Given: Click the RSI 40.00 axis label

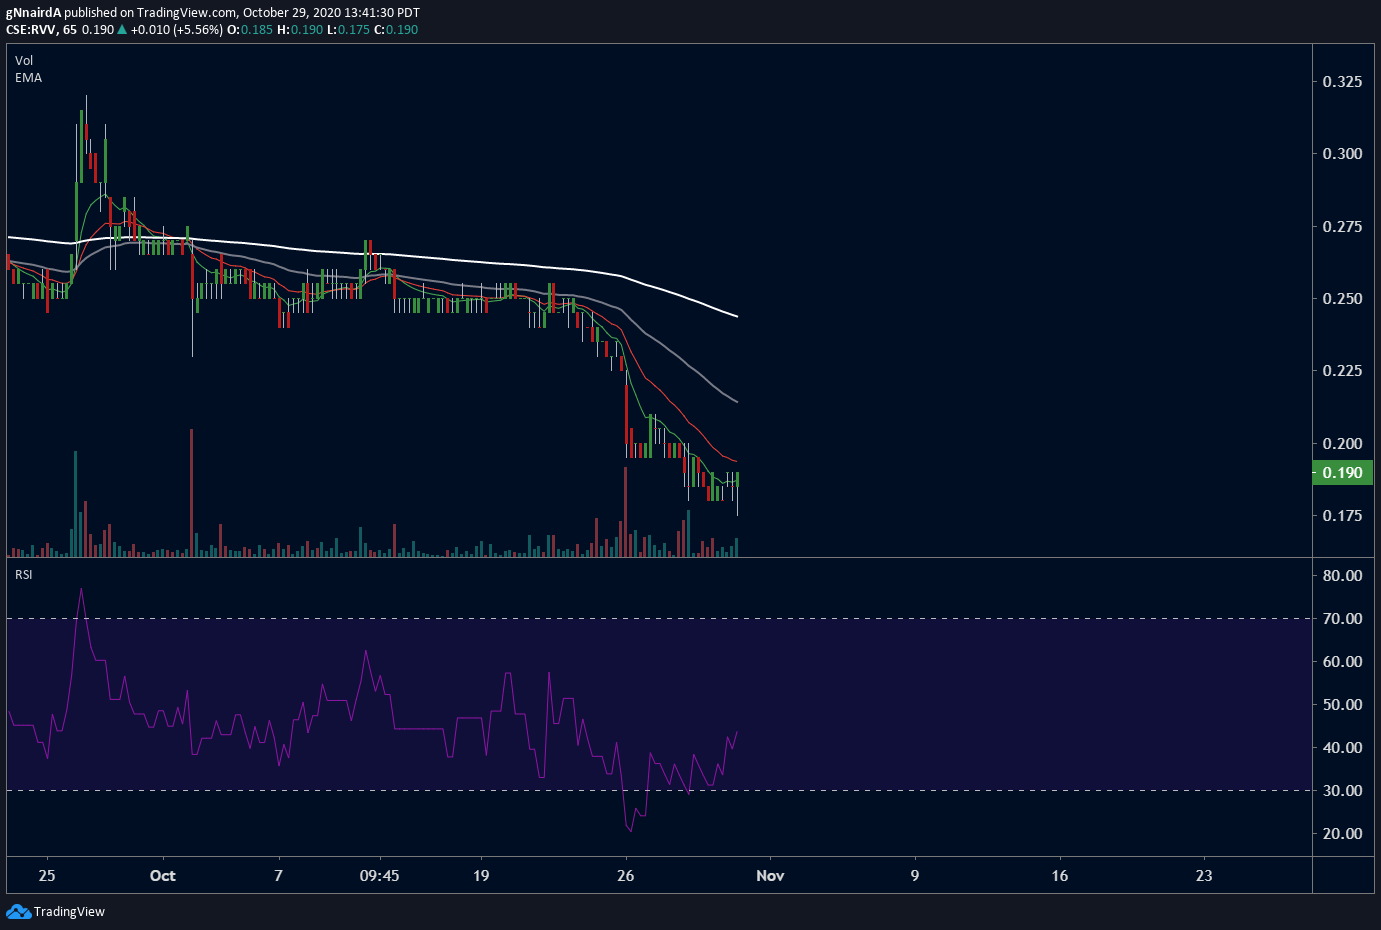Looking at the screenshot, I should 1342,747.
